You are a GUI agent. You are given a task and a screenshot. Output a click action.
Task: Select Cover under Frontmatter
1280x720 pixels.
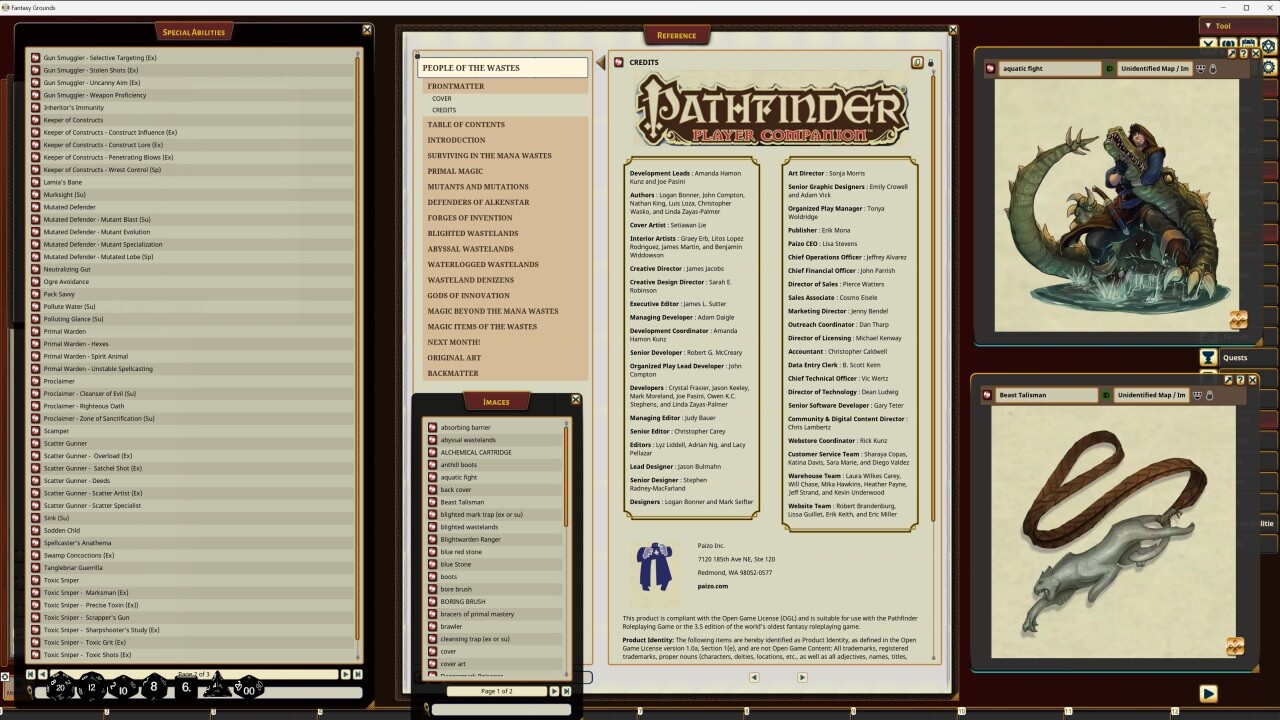click(442, 99)
